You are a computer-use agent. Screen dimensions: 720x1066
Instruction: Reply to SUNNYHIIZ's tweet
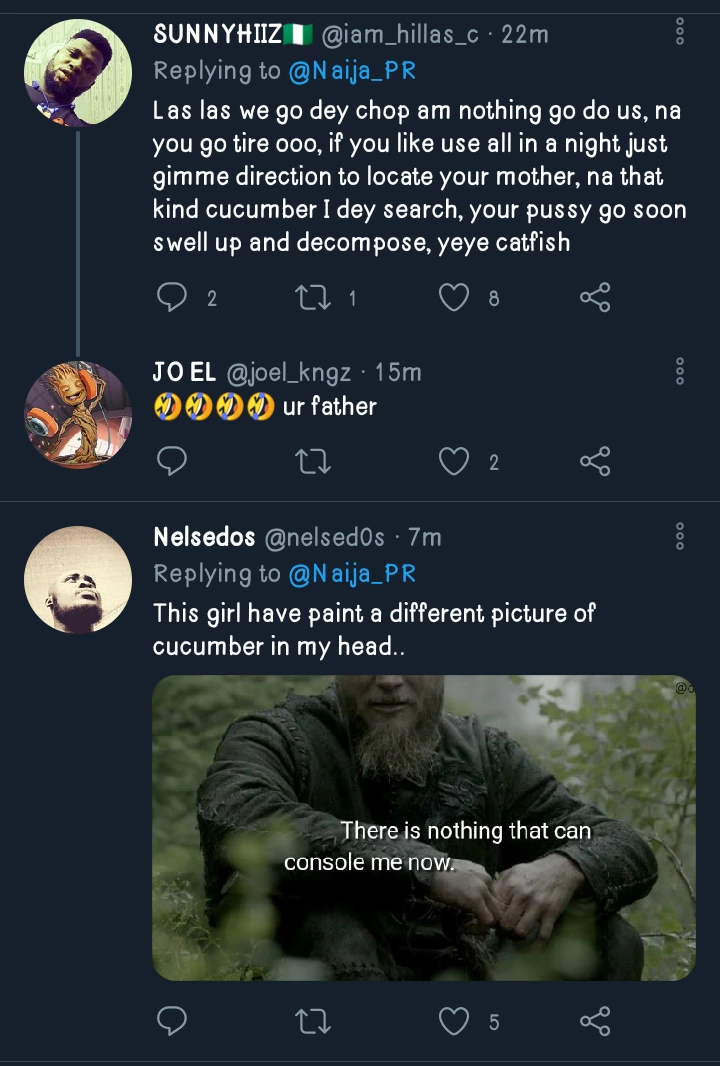point(173,297)
